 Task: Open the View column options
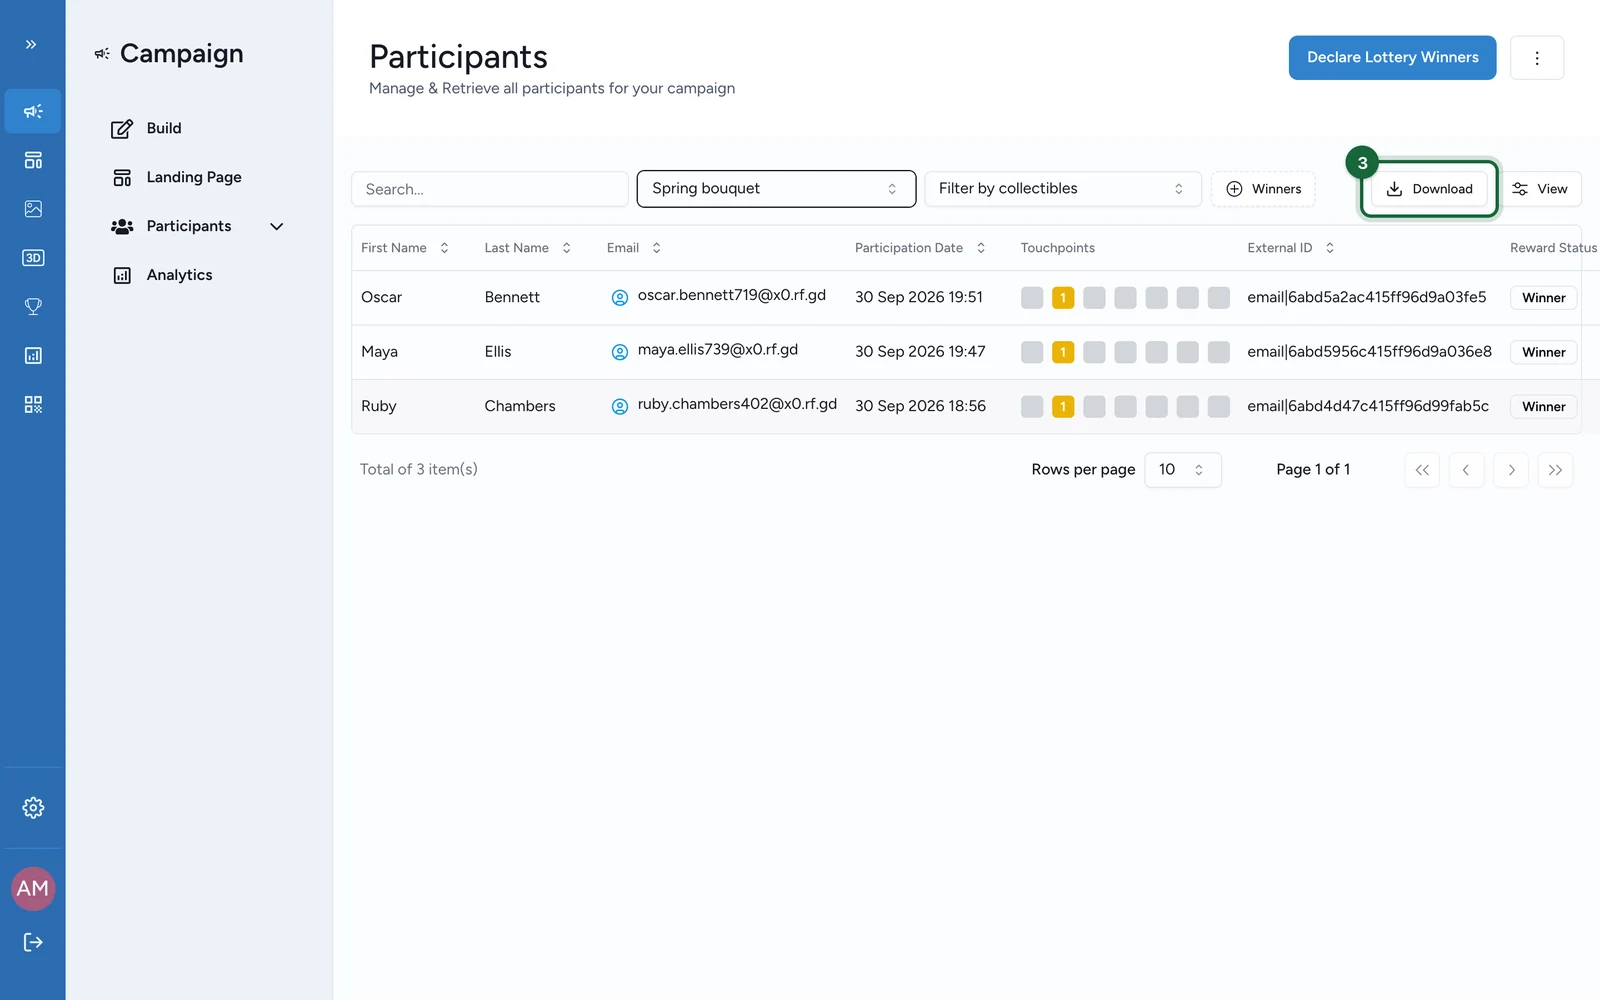1540,189
